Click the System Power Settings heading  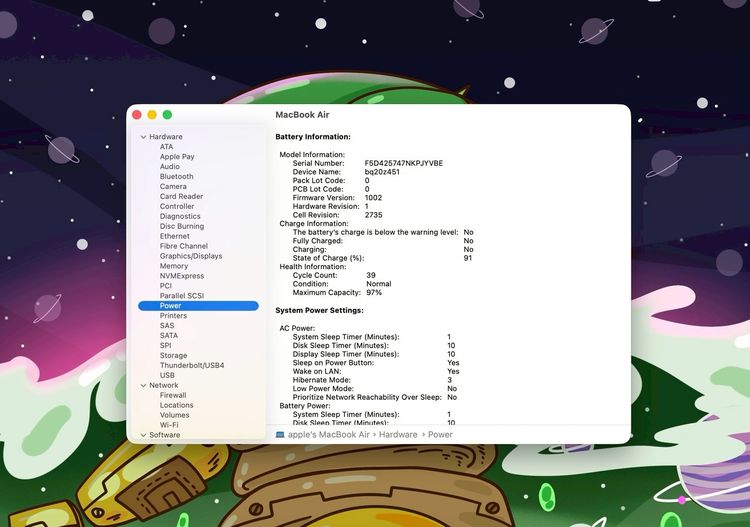pyautogui.click(x=320, y=310)
